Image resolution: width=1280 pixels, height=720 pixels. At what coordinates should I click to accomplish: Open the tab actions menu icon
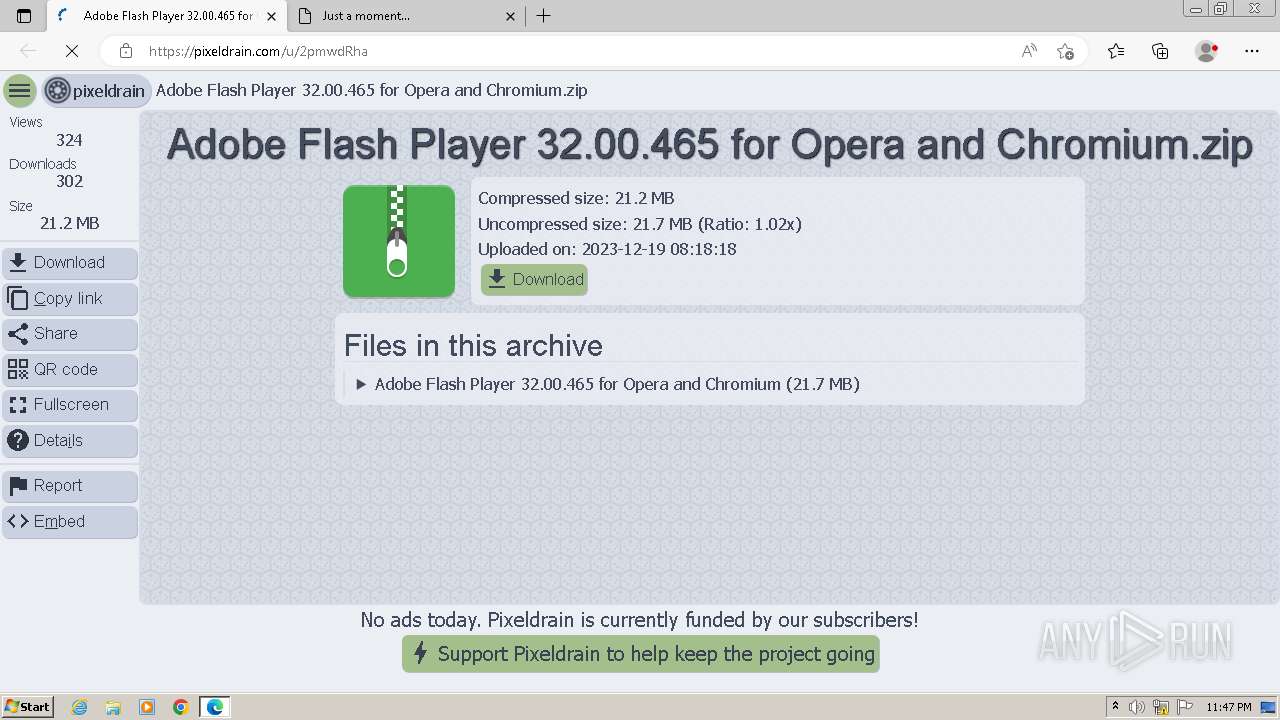(x=24, y=15)
